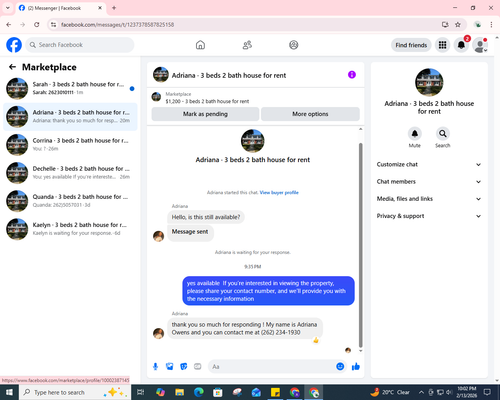Open Corrina's conversation
Screen dimensions: 500x400
(x=70, y=145)
